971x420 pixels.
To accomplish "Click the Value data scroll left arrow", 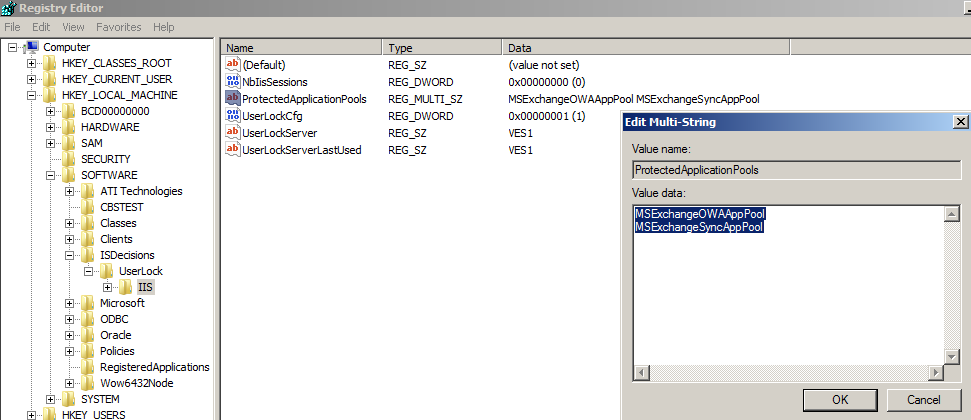I will pyautogui.click(x=642, y=374).
